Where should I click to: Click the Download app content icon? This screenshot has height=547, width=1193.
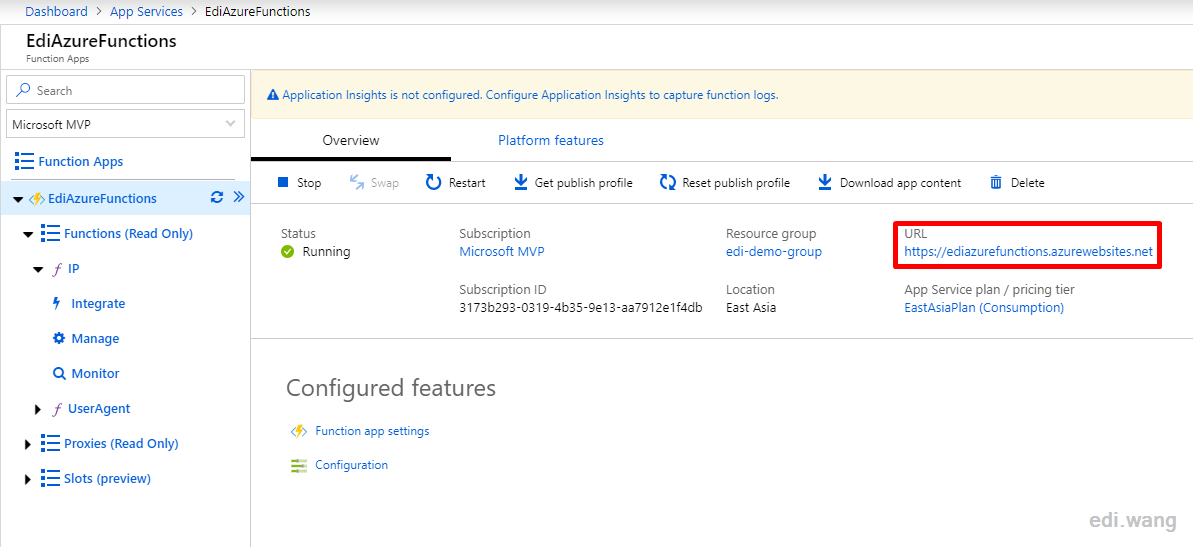coord(825,183)
